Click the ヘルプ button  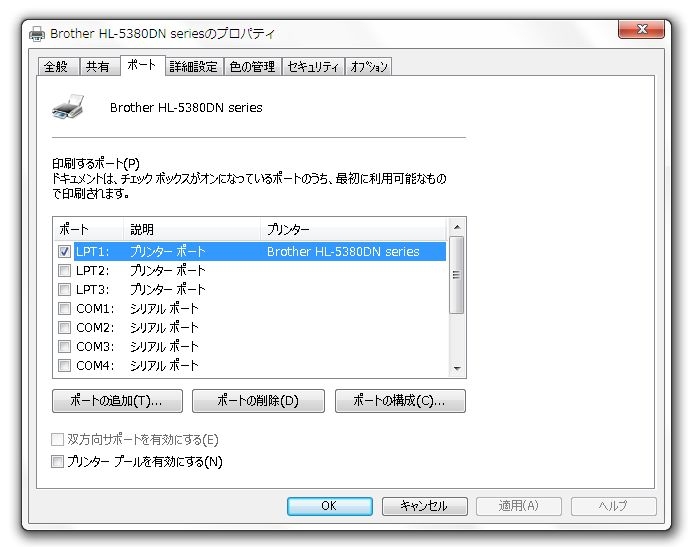pos(613,506)
